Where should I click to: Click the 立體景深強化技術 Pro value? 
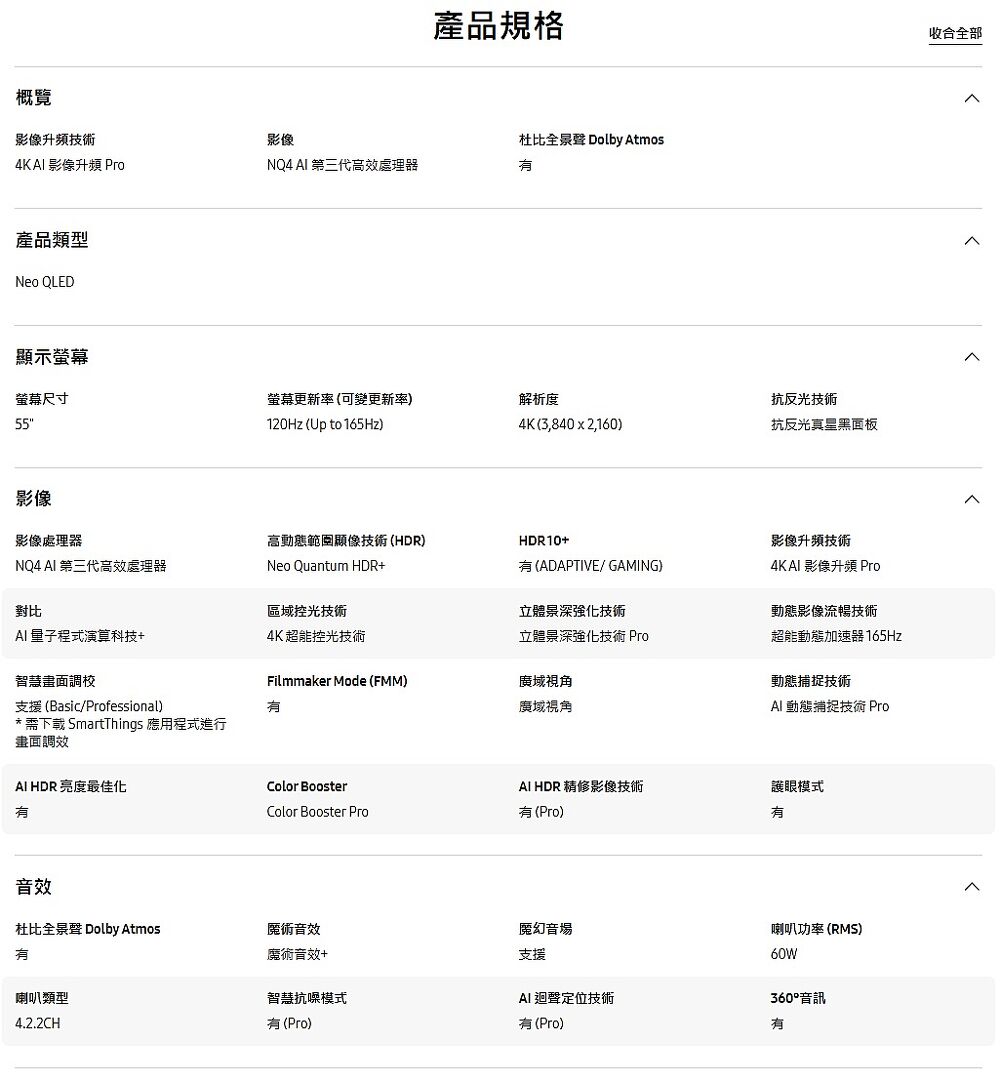583,636
